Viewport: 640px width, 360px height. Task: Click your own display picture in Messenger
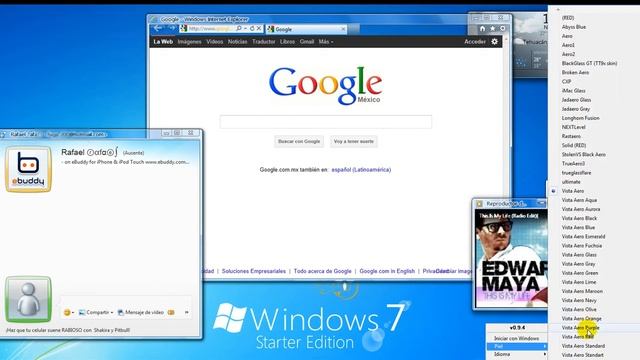(28, 299)
